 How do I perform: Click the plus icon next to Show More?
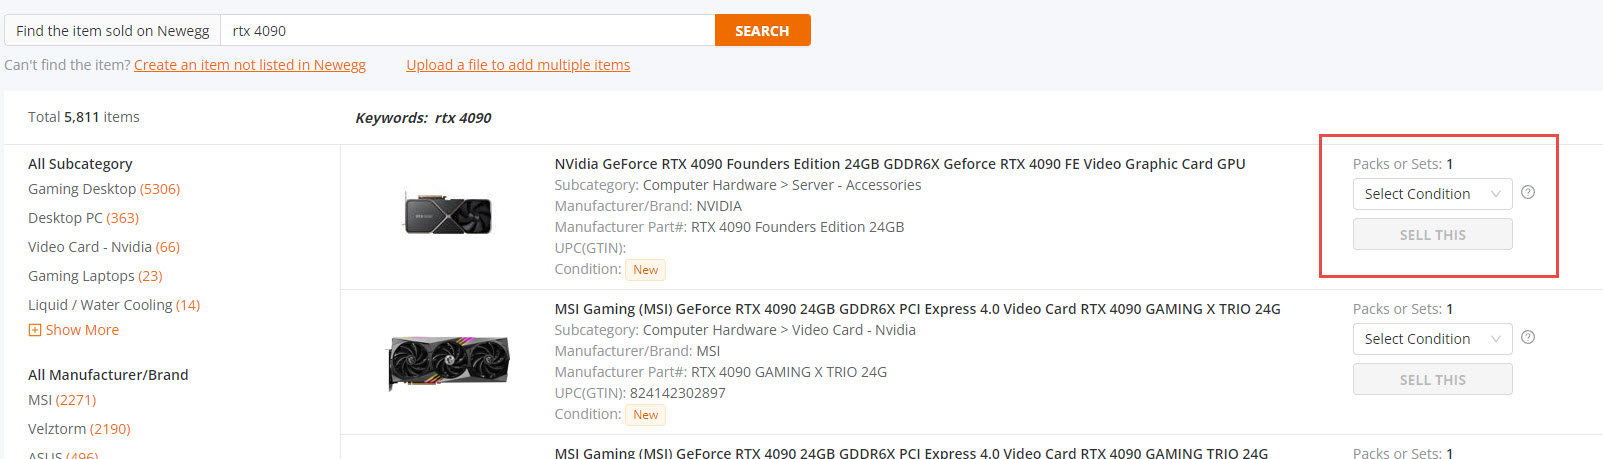(x=35, y=330)
